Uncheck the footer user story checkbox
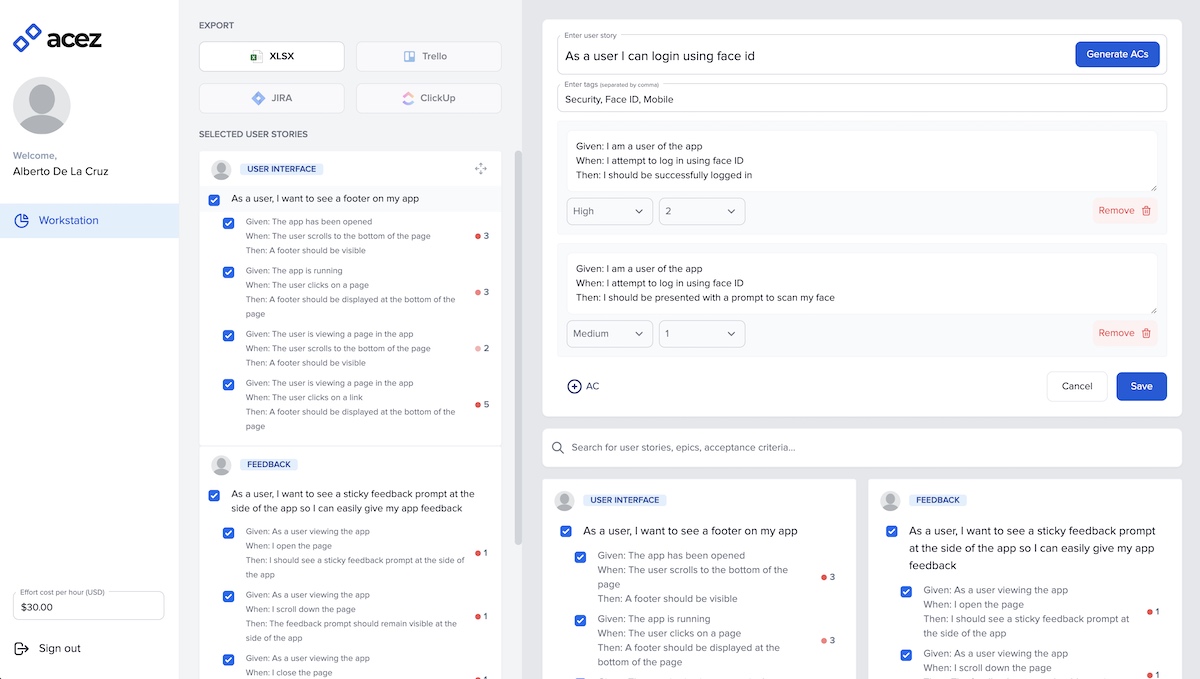This screenshot has width=1200, height=679. coord(214,199)
